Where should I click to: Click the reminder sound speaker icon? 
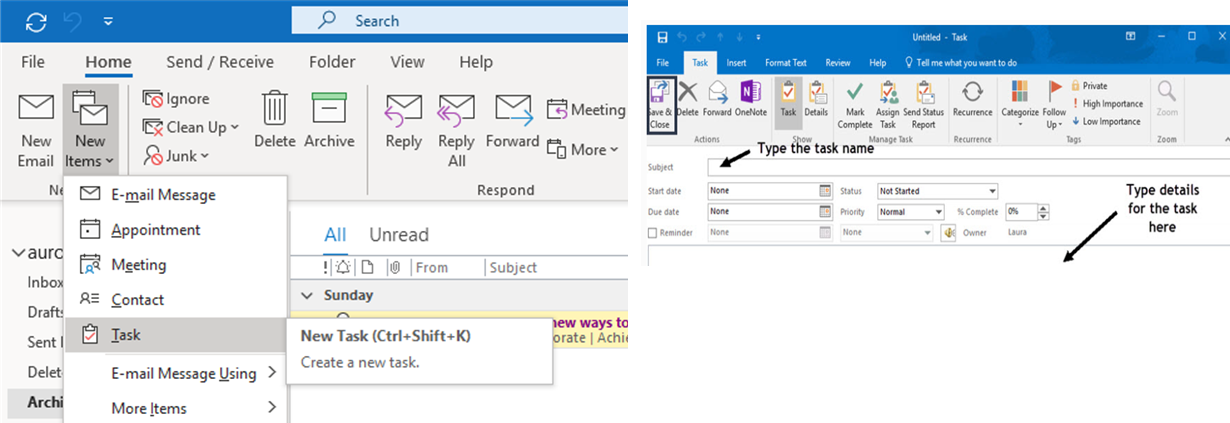pyautogui.click(x=948, y=233)
